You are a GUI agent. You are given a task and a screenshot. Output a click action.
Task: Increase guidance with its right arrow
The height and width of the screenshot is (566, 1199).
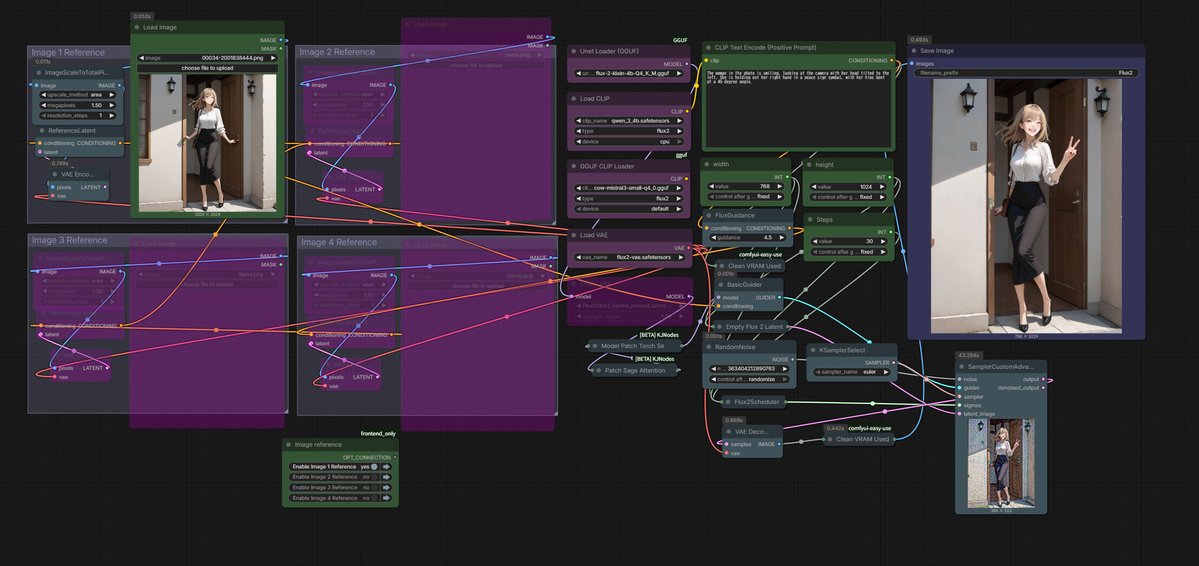click(780, 238)
